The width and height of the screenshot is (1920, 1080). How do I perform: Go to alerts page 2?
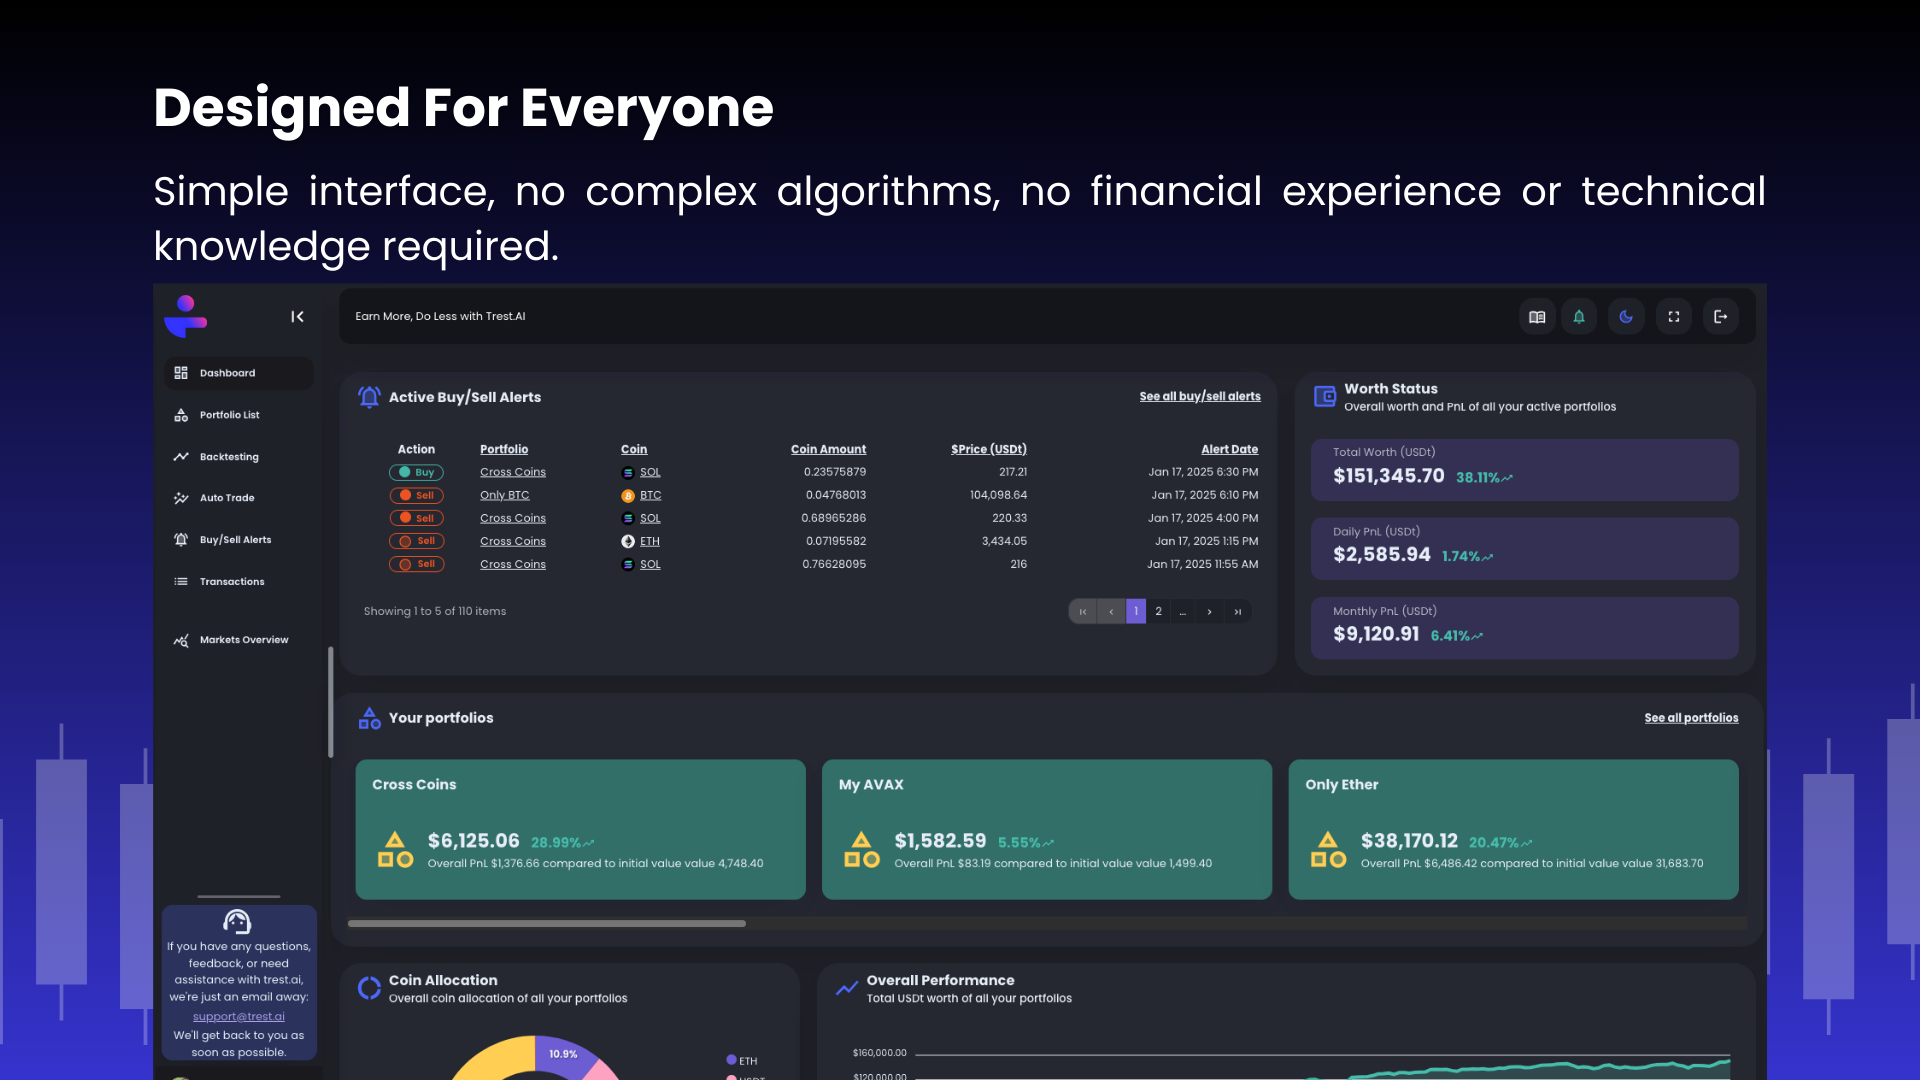pos(1159,612)
